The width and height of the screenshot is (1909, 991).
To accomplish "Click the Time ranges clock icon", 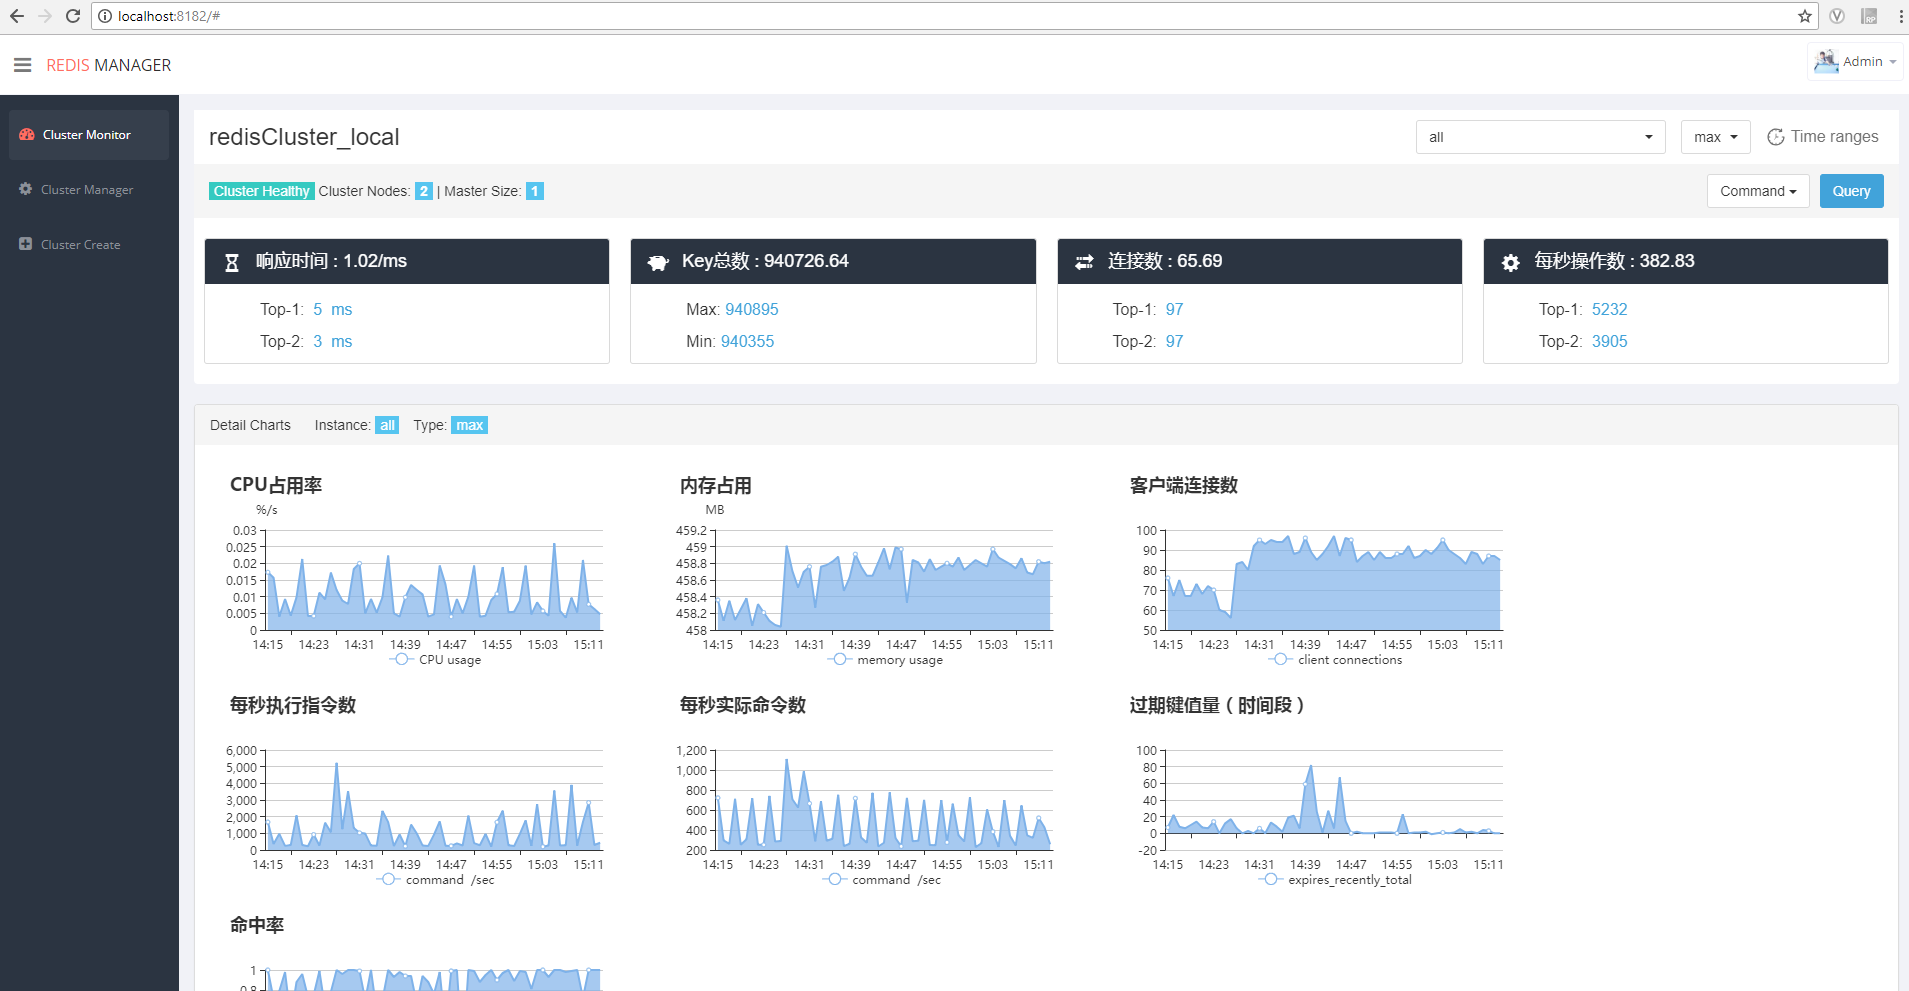I will [1776, 137].
